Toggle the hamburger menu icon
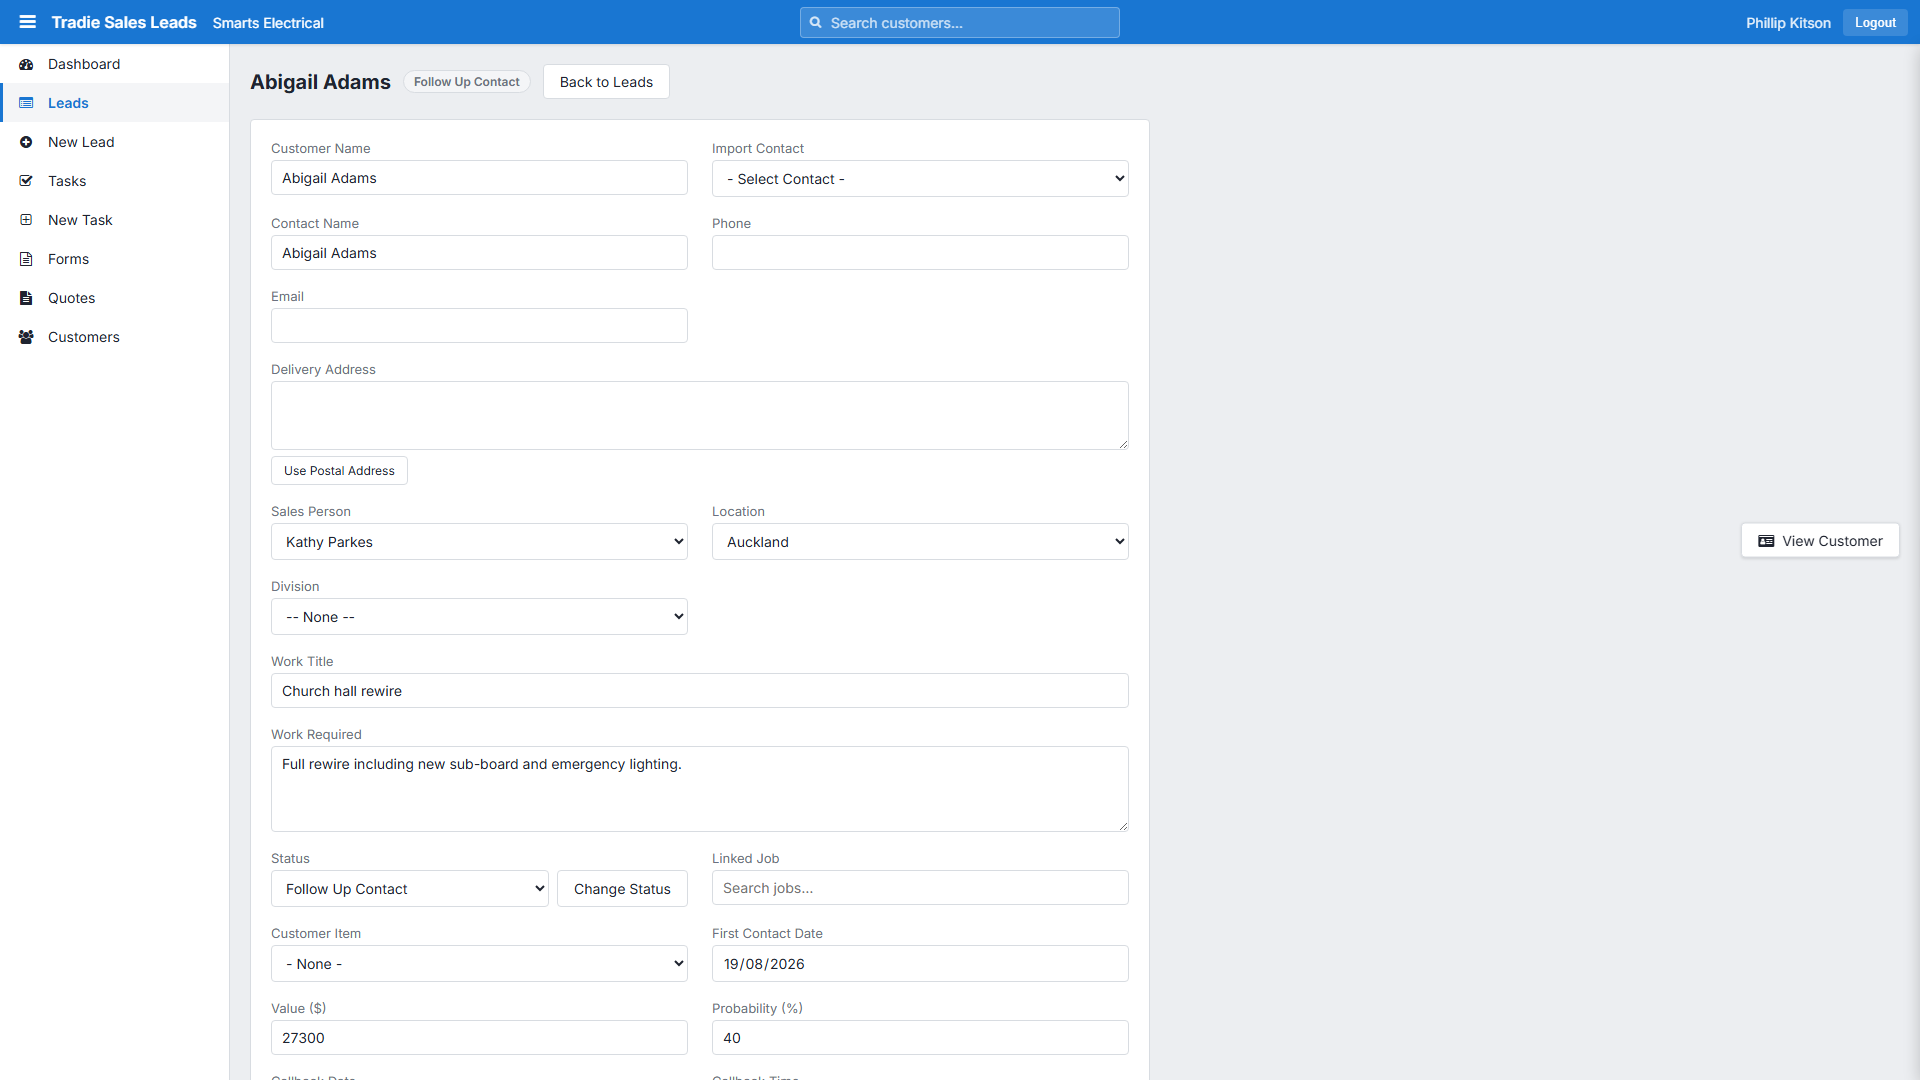This screenshot has height=1080, width=1920. 28,22
